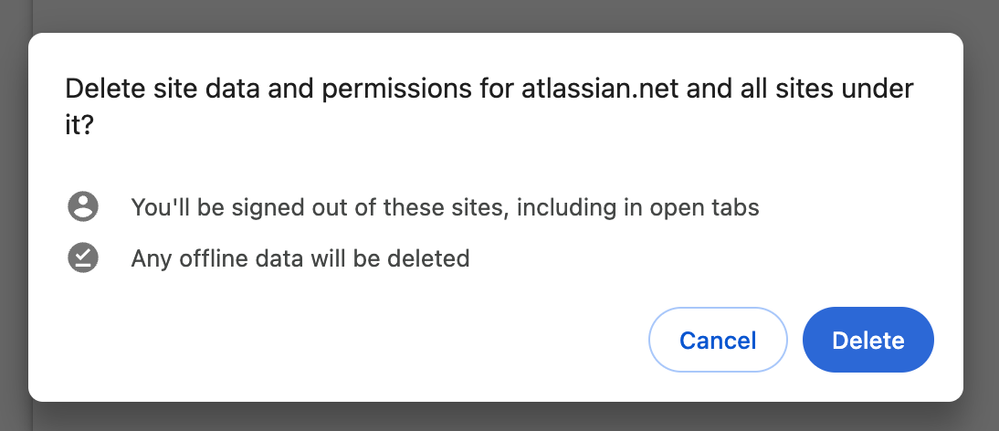Confirm deleting atlassian.net site data
The image size is (999, 431).
pyautogui.click(x=868, y=340)
